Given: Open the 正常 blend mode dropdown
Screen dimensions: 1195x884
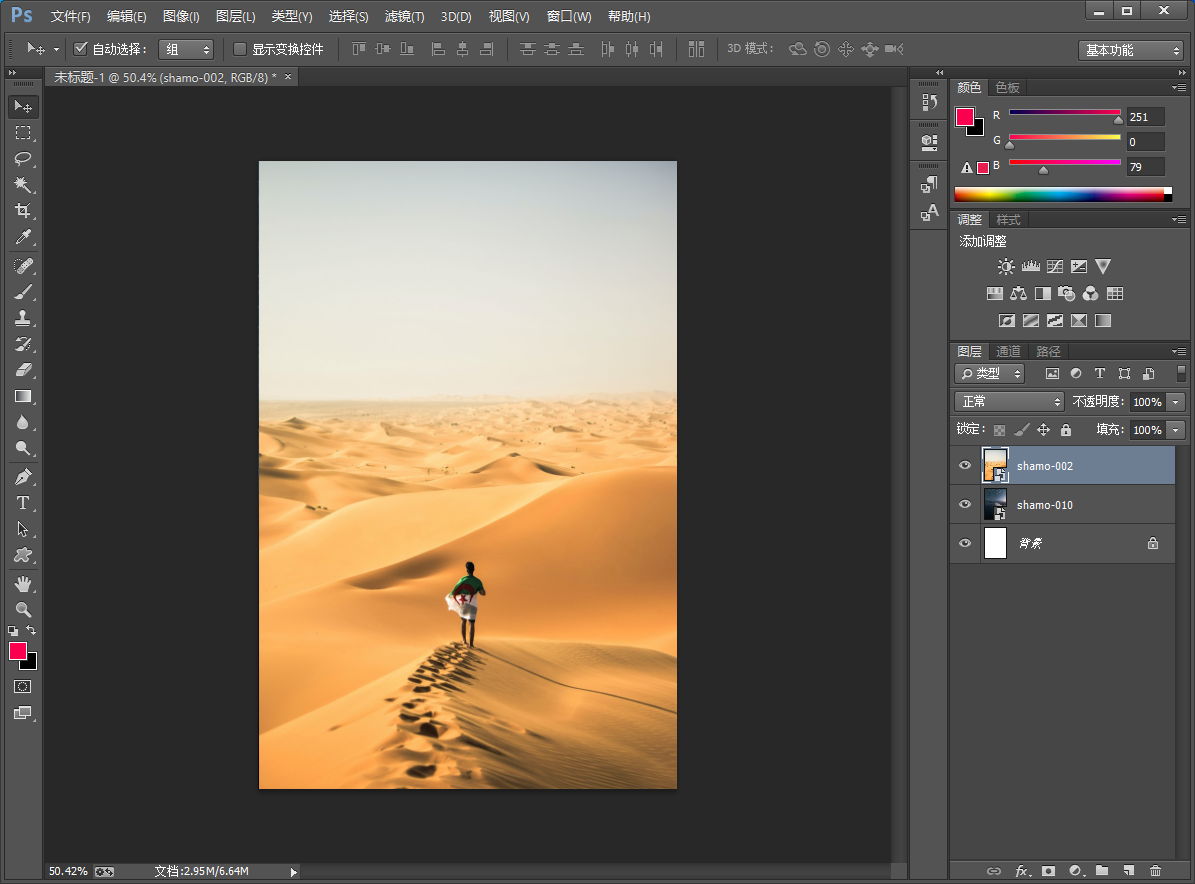Looking at the screenshot, I should [x=1009, y=402].
